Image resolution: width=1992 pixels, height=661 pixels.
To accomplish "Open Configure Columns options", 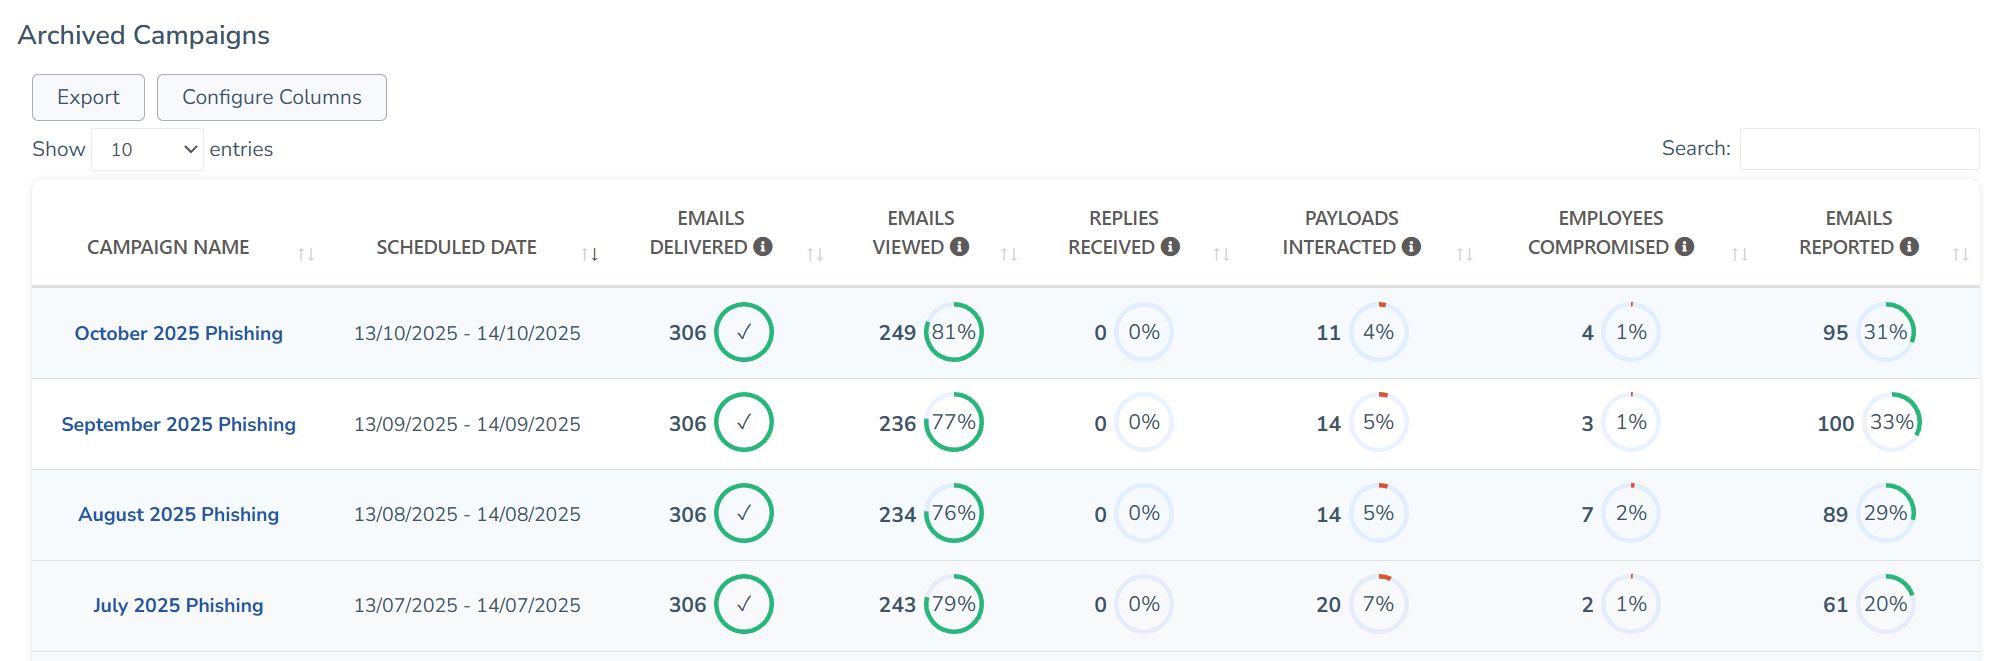I will pos(271,97).
